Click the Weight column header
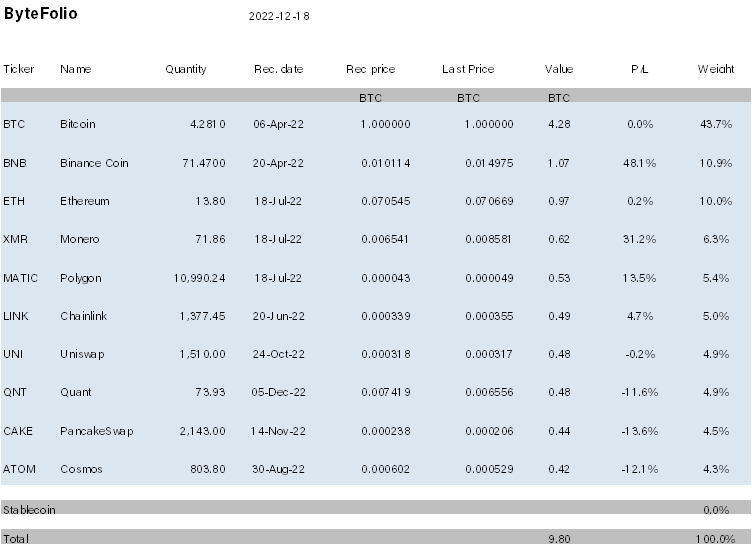 click(716, 70)
